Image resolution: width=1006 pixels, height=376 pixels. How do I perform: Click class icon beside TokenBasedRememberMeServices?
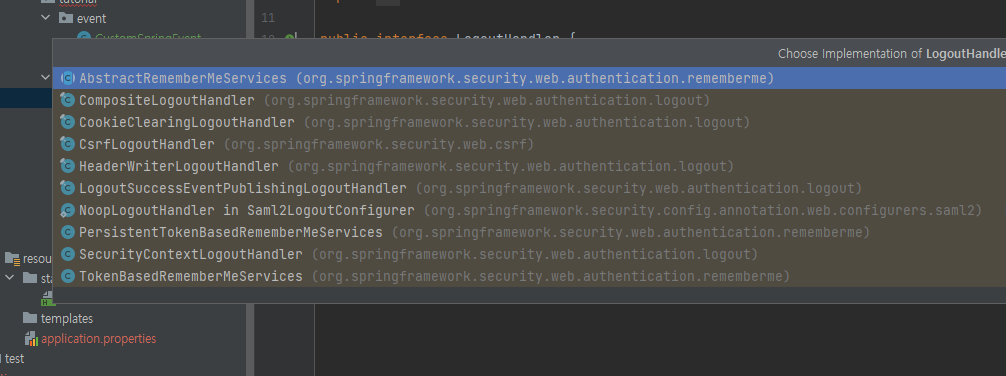coord(67,277)
